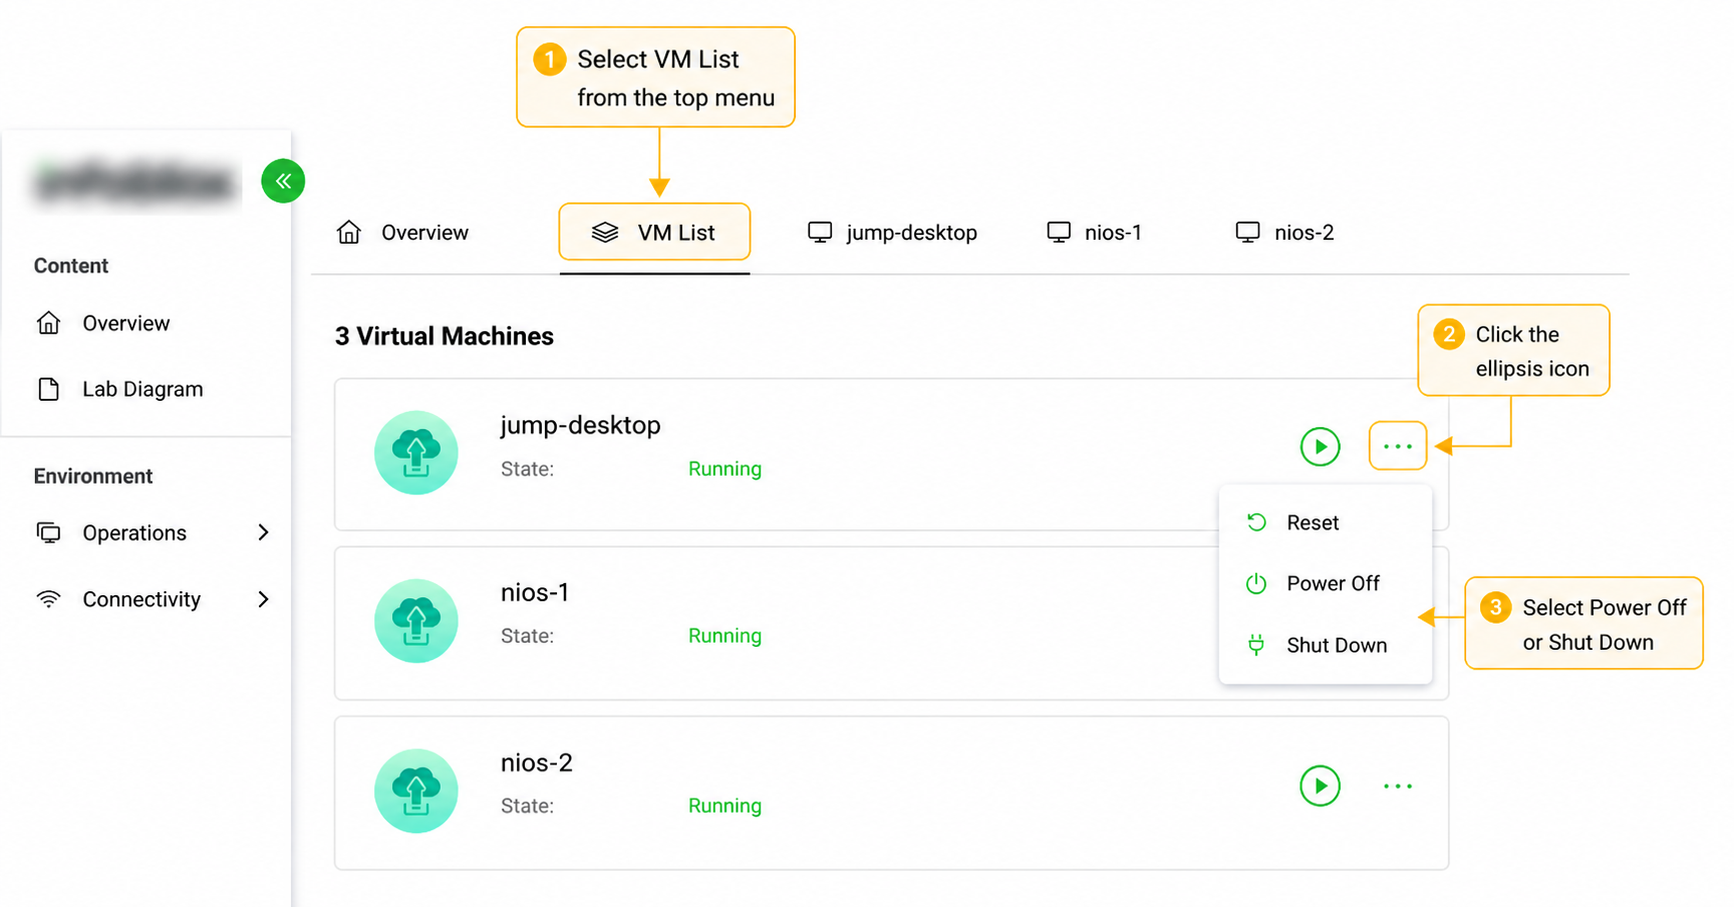Click the monitor icon beside nios-1 tab
This screenshot has height=907, width=1734.
coord(1059,233)
